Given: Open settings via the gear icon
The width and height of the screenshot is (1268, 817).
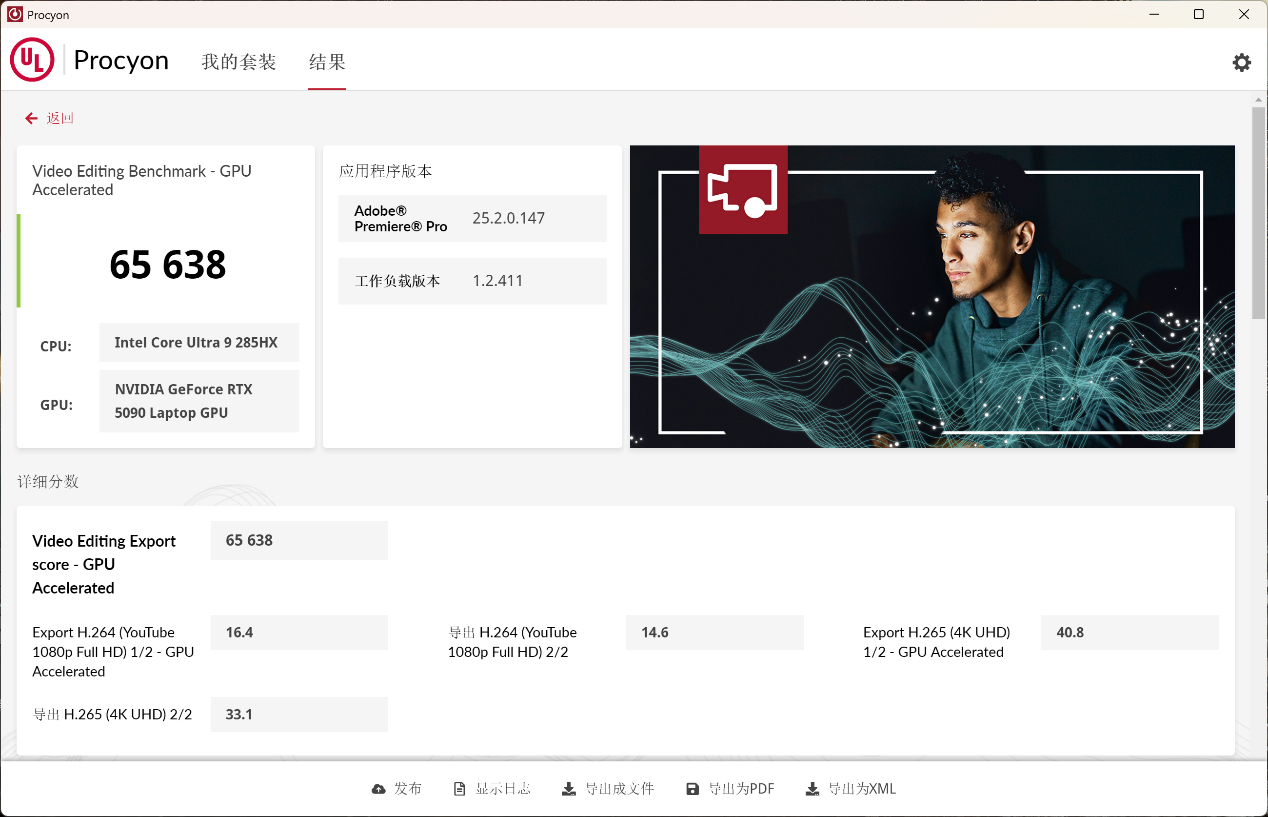Looking at the screenshot, I should (1241, 62).
